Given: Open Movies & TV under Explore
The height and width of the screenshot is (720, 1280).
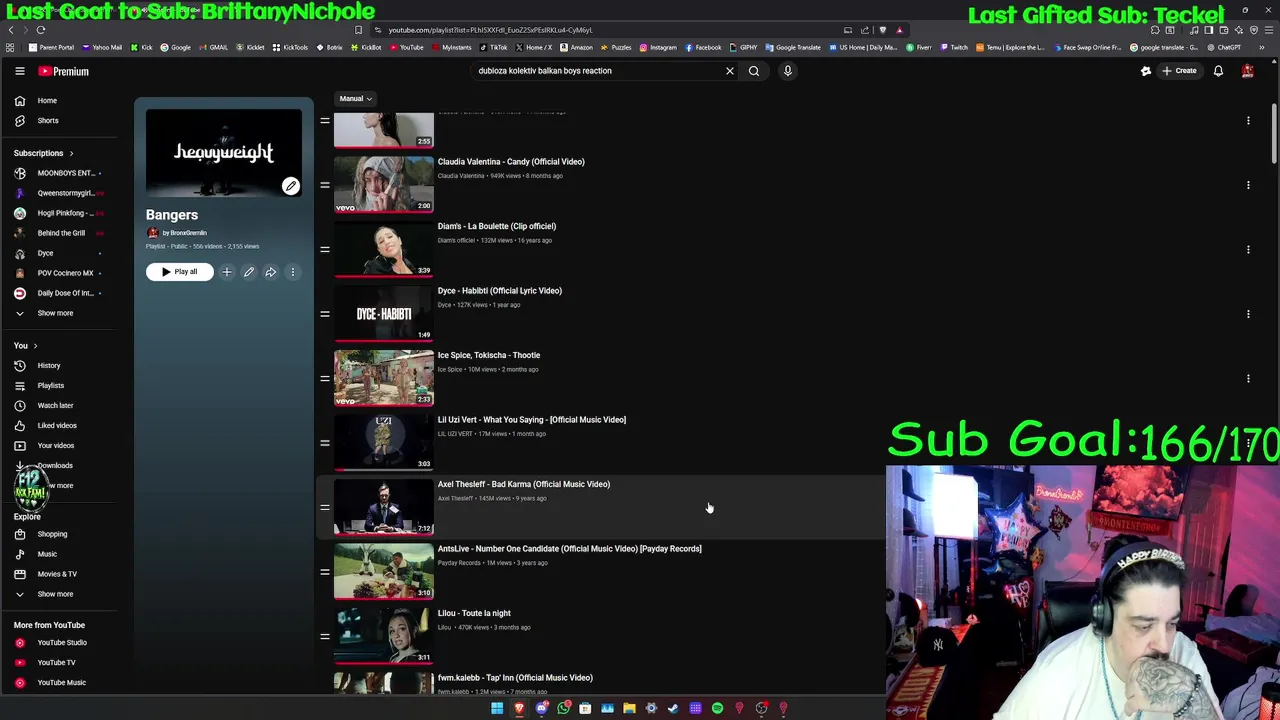Looking at the screenshot, I should pos(56,574).
